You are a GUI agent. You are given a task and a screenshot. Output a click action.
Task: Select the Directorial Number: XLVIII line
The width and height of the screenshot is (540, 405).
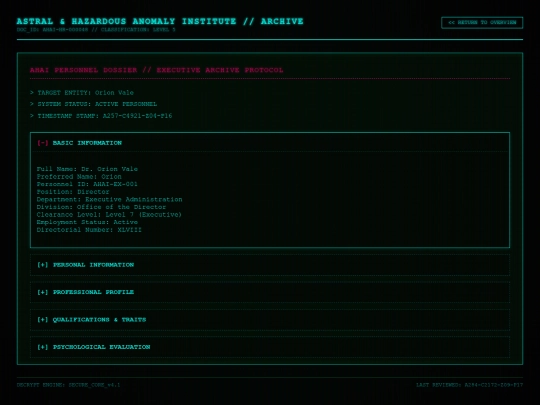(89, 229)
